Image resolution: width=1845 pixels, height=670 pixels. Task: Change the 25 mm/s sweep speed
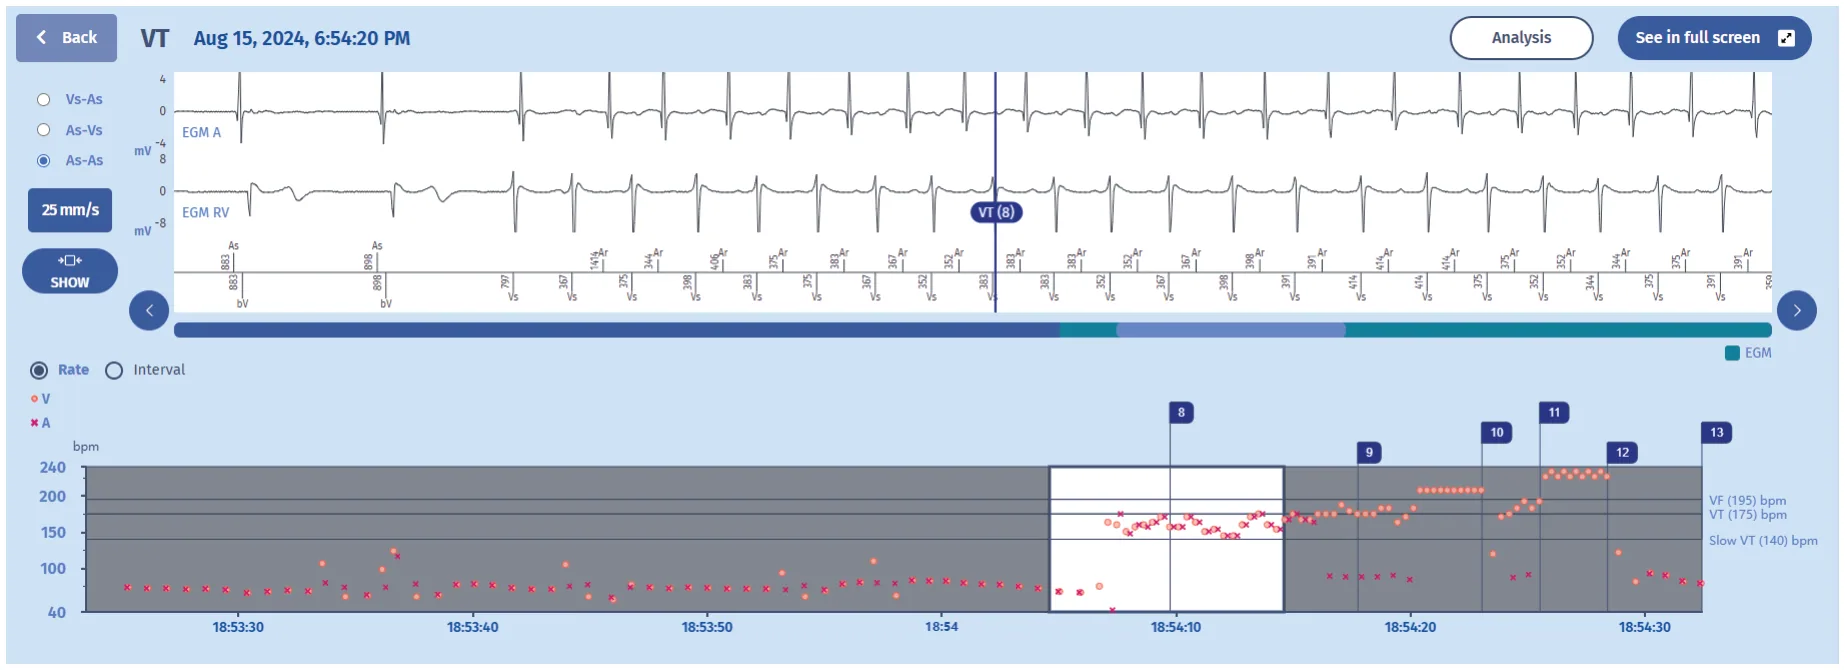pyautogui.click(x=70, y=210)
